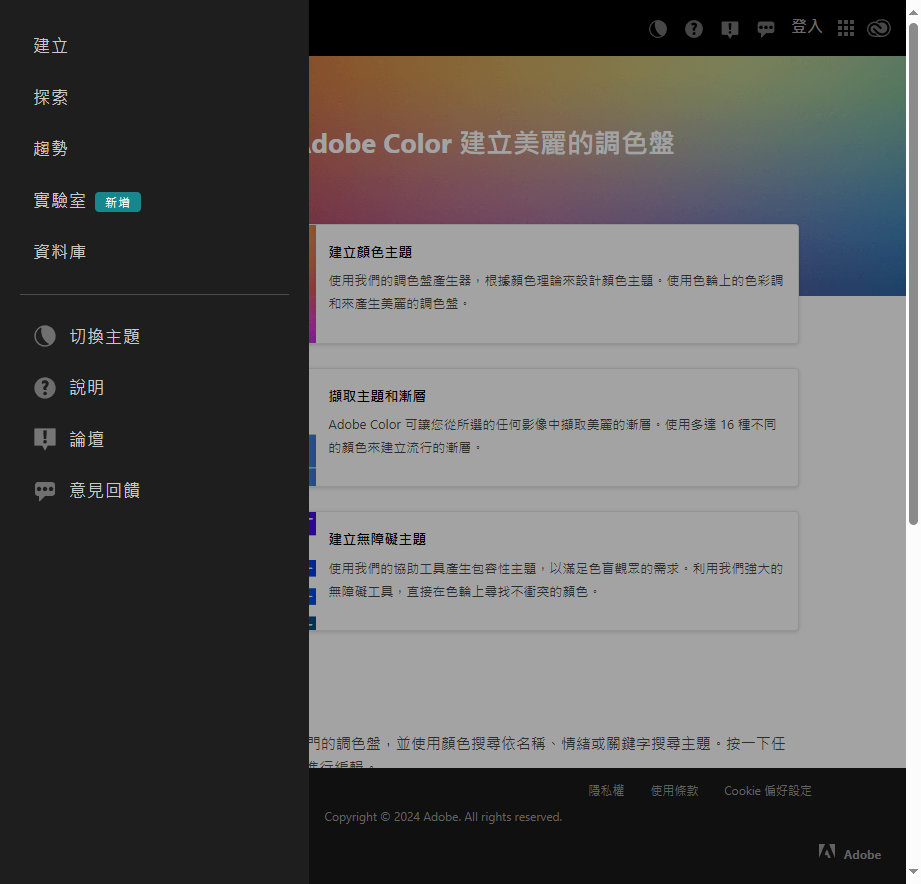Open Cookie 偏好設定 in the footer
This screenshot has height=884, width=921.
[768, 791]
